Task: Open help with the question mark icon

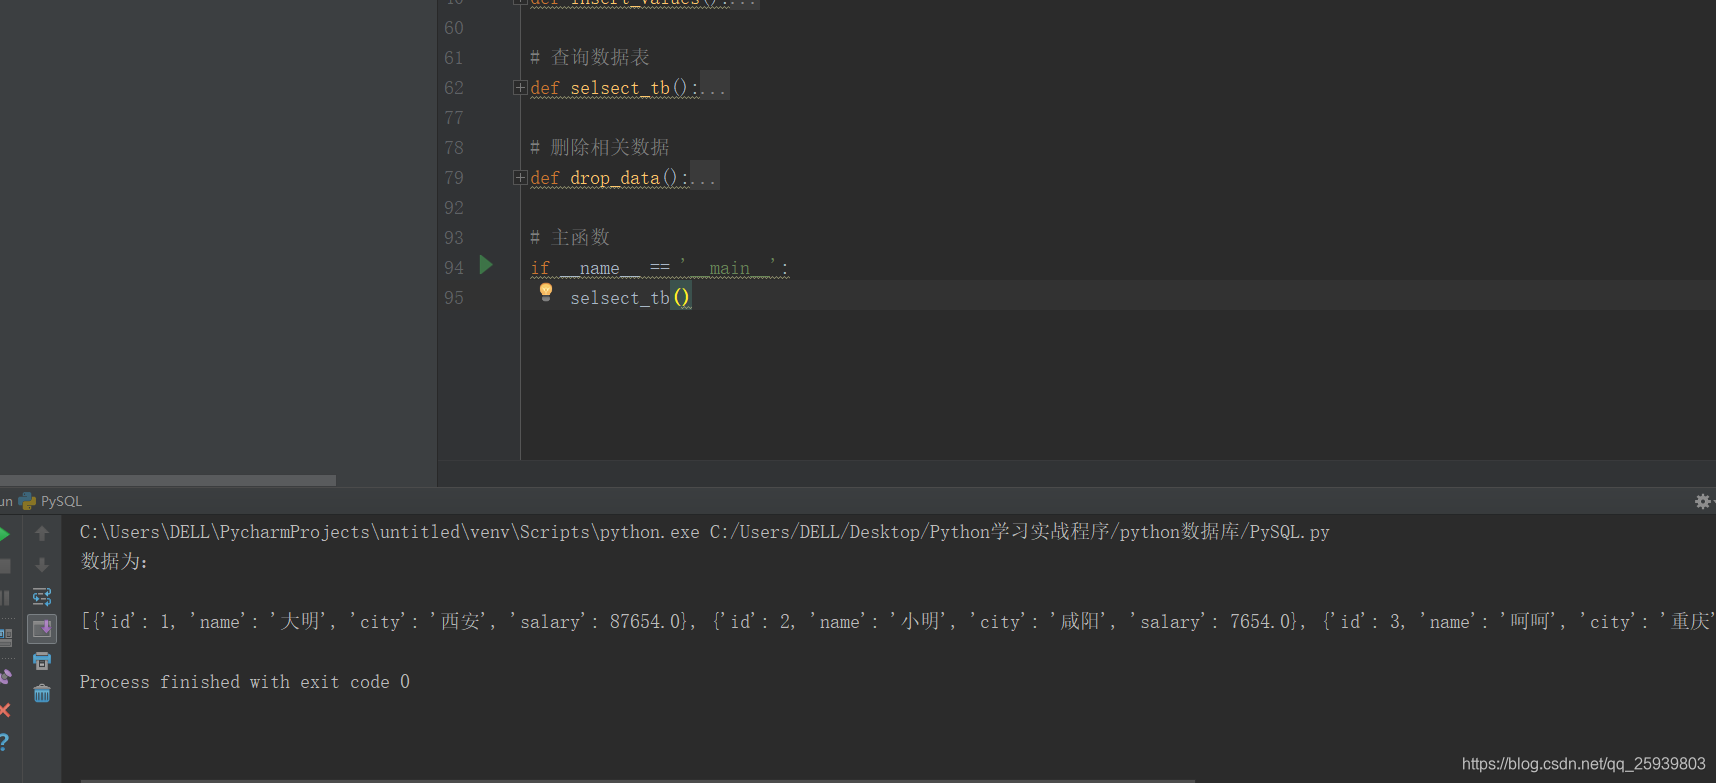Action: [x=4, y=742]
